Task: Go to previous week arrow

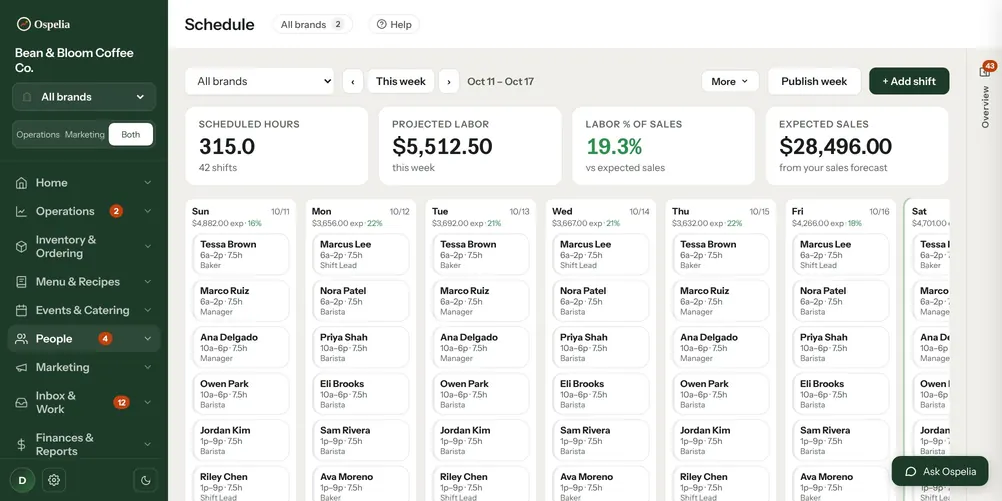Action: pyautogui.click(x=353, y=81)
